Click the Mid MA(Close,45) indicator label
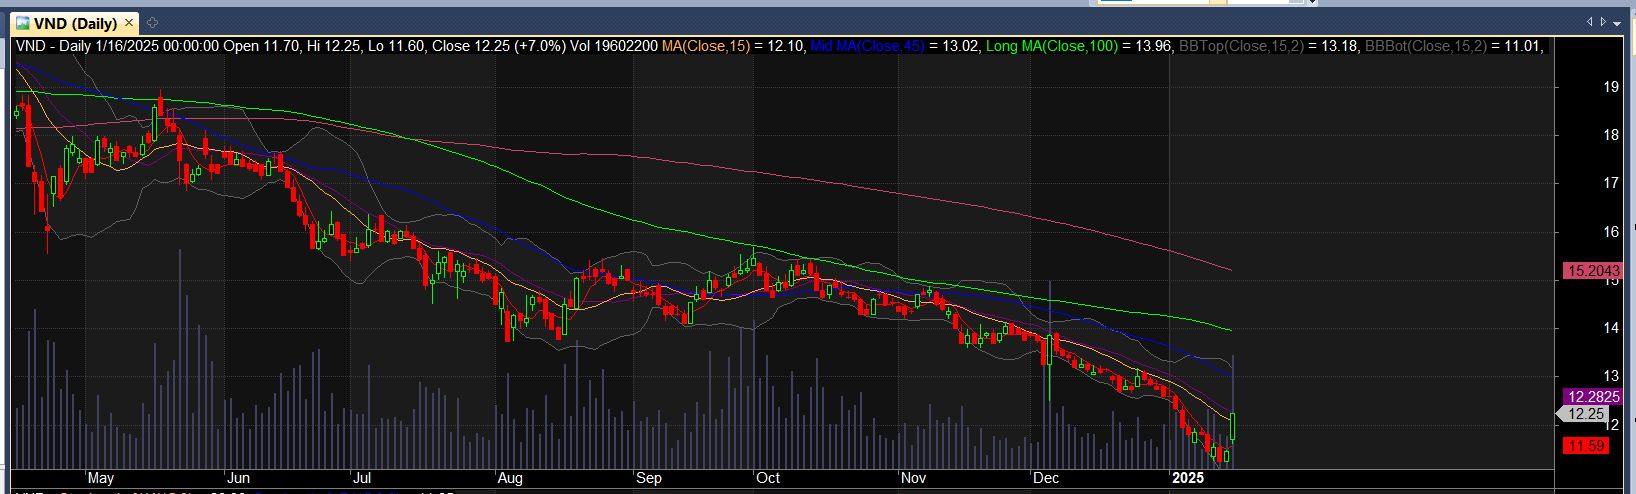 coord(867,46)
